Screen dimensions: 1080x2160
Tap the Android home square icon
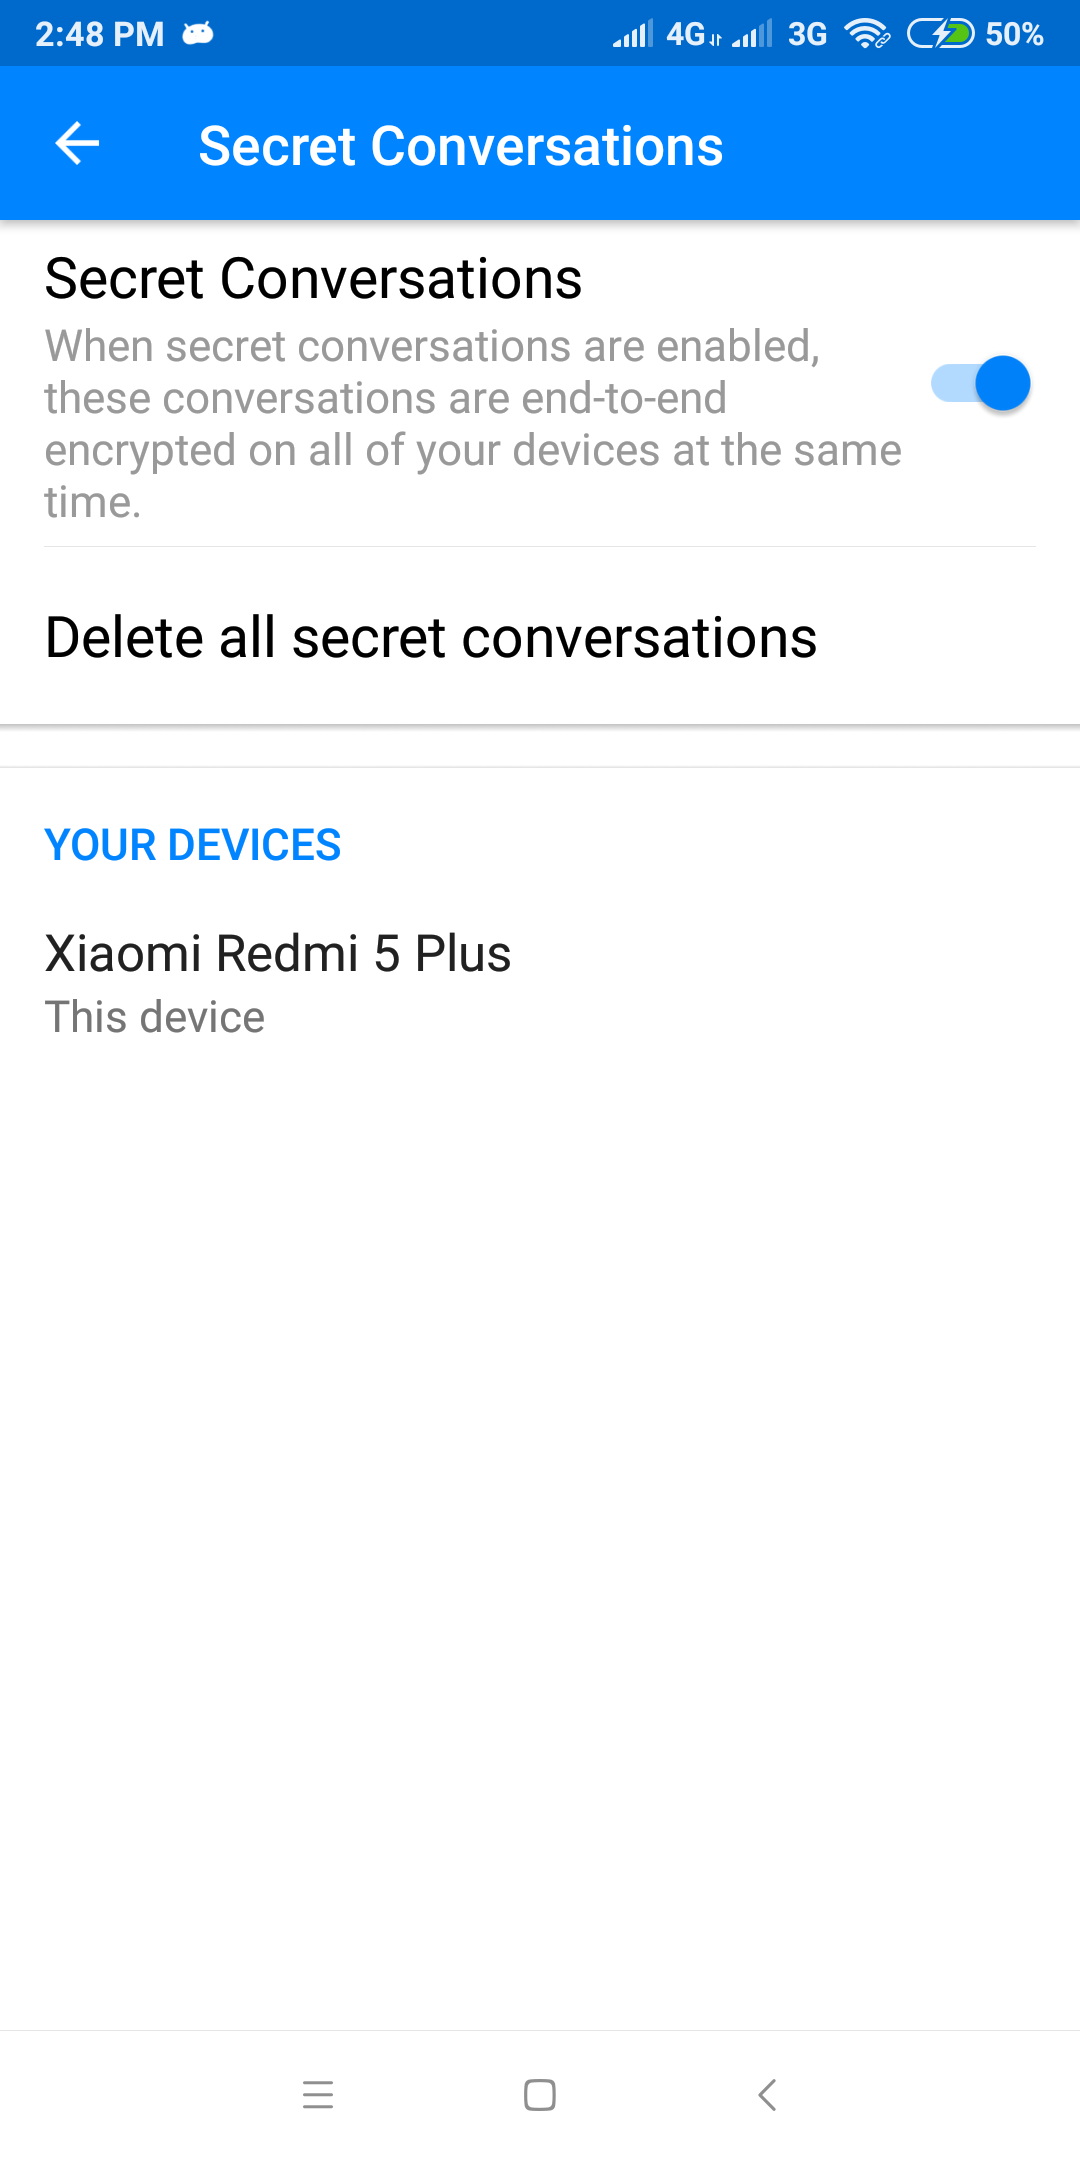point(540,2094)
